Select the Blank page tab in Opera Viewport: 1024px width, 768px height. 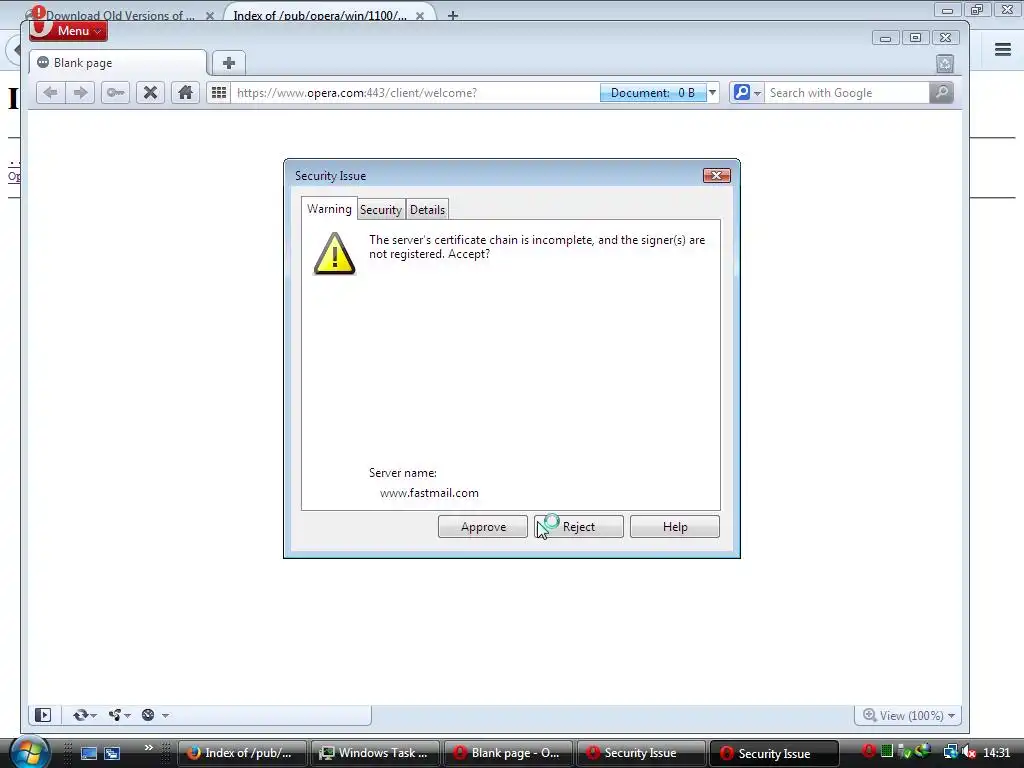[x=118, y=63]
